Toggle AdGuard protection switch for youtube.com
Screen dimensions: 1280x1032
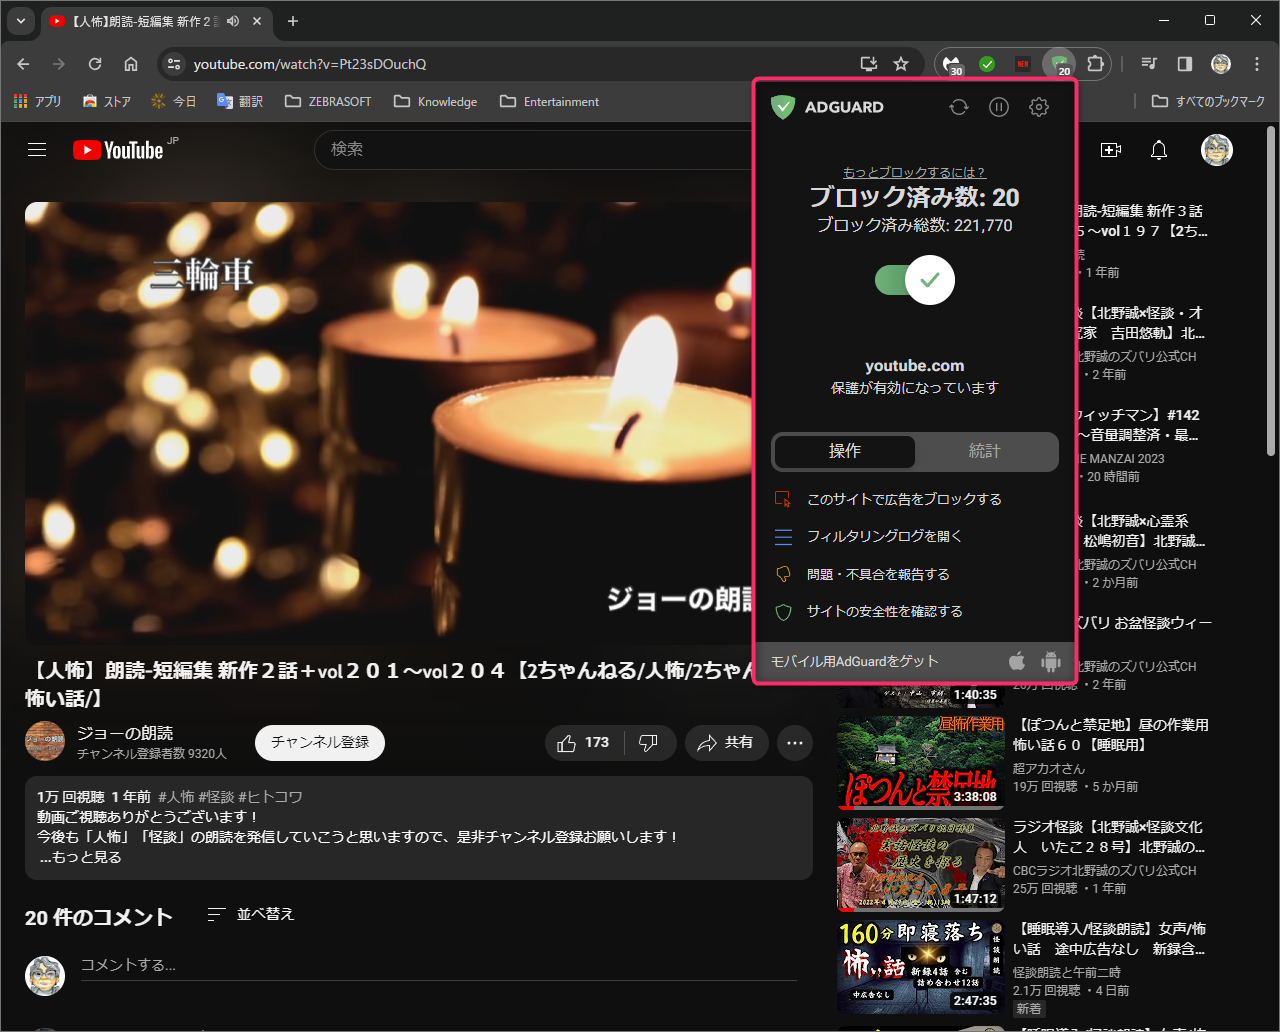click(915, 280)
